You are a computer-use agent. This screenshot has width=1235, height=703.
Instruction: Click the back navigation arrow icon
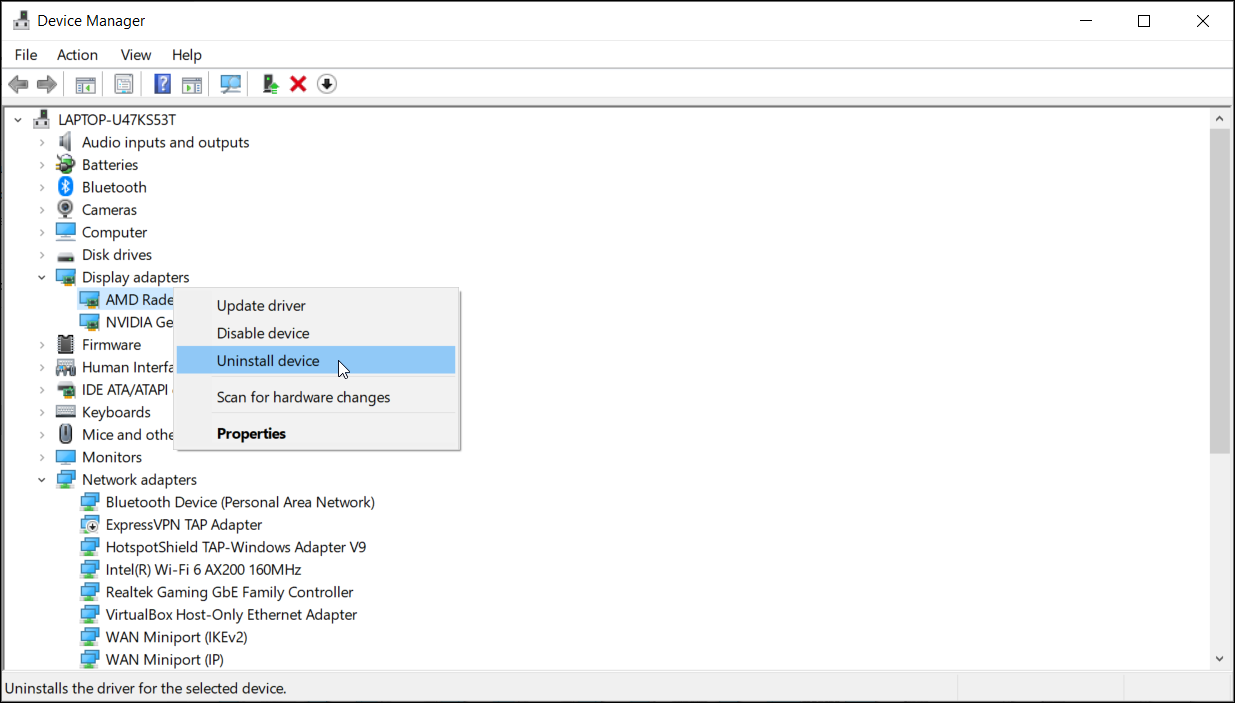tap(18, 83)
